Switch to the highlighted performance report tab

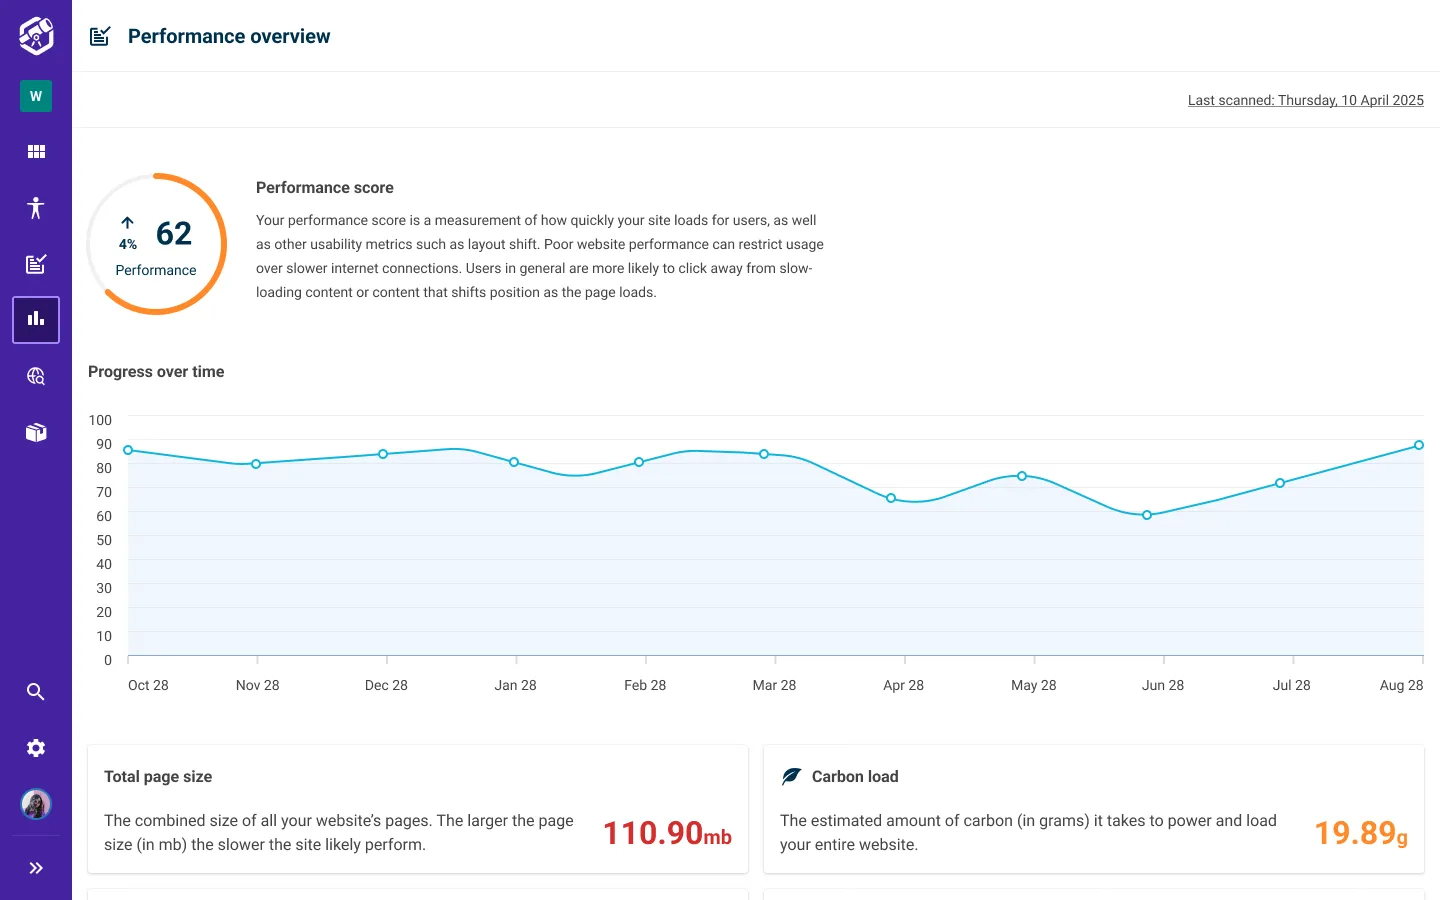[36, 319]
